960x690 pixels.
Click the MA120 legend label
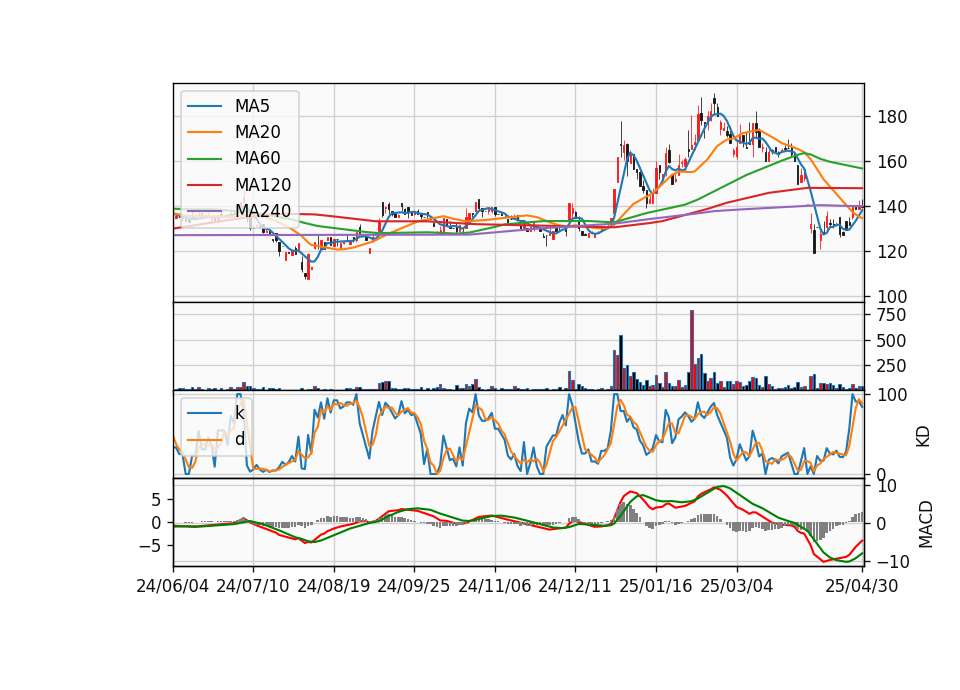pos(263,185)
